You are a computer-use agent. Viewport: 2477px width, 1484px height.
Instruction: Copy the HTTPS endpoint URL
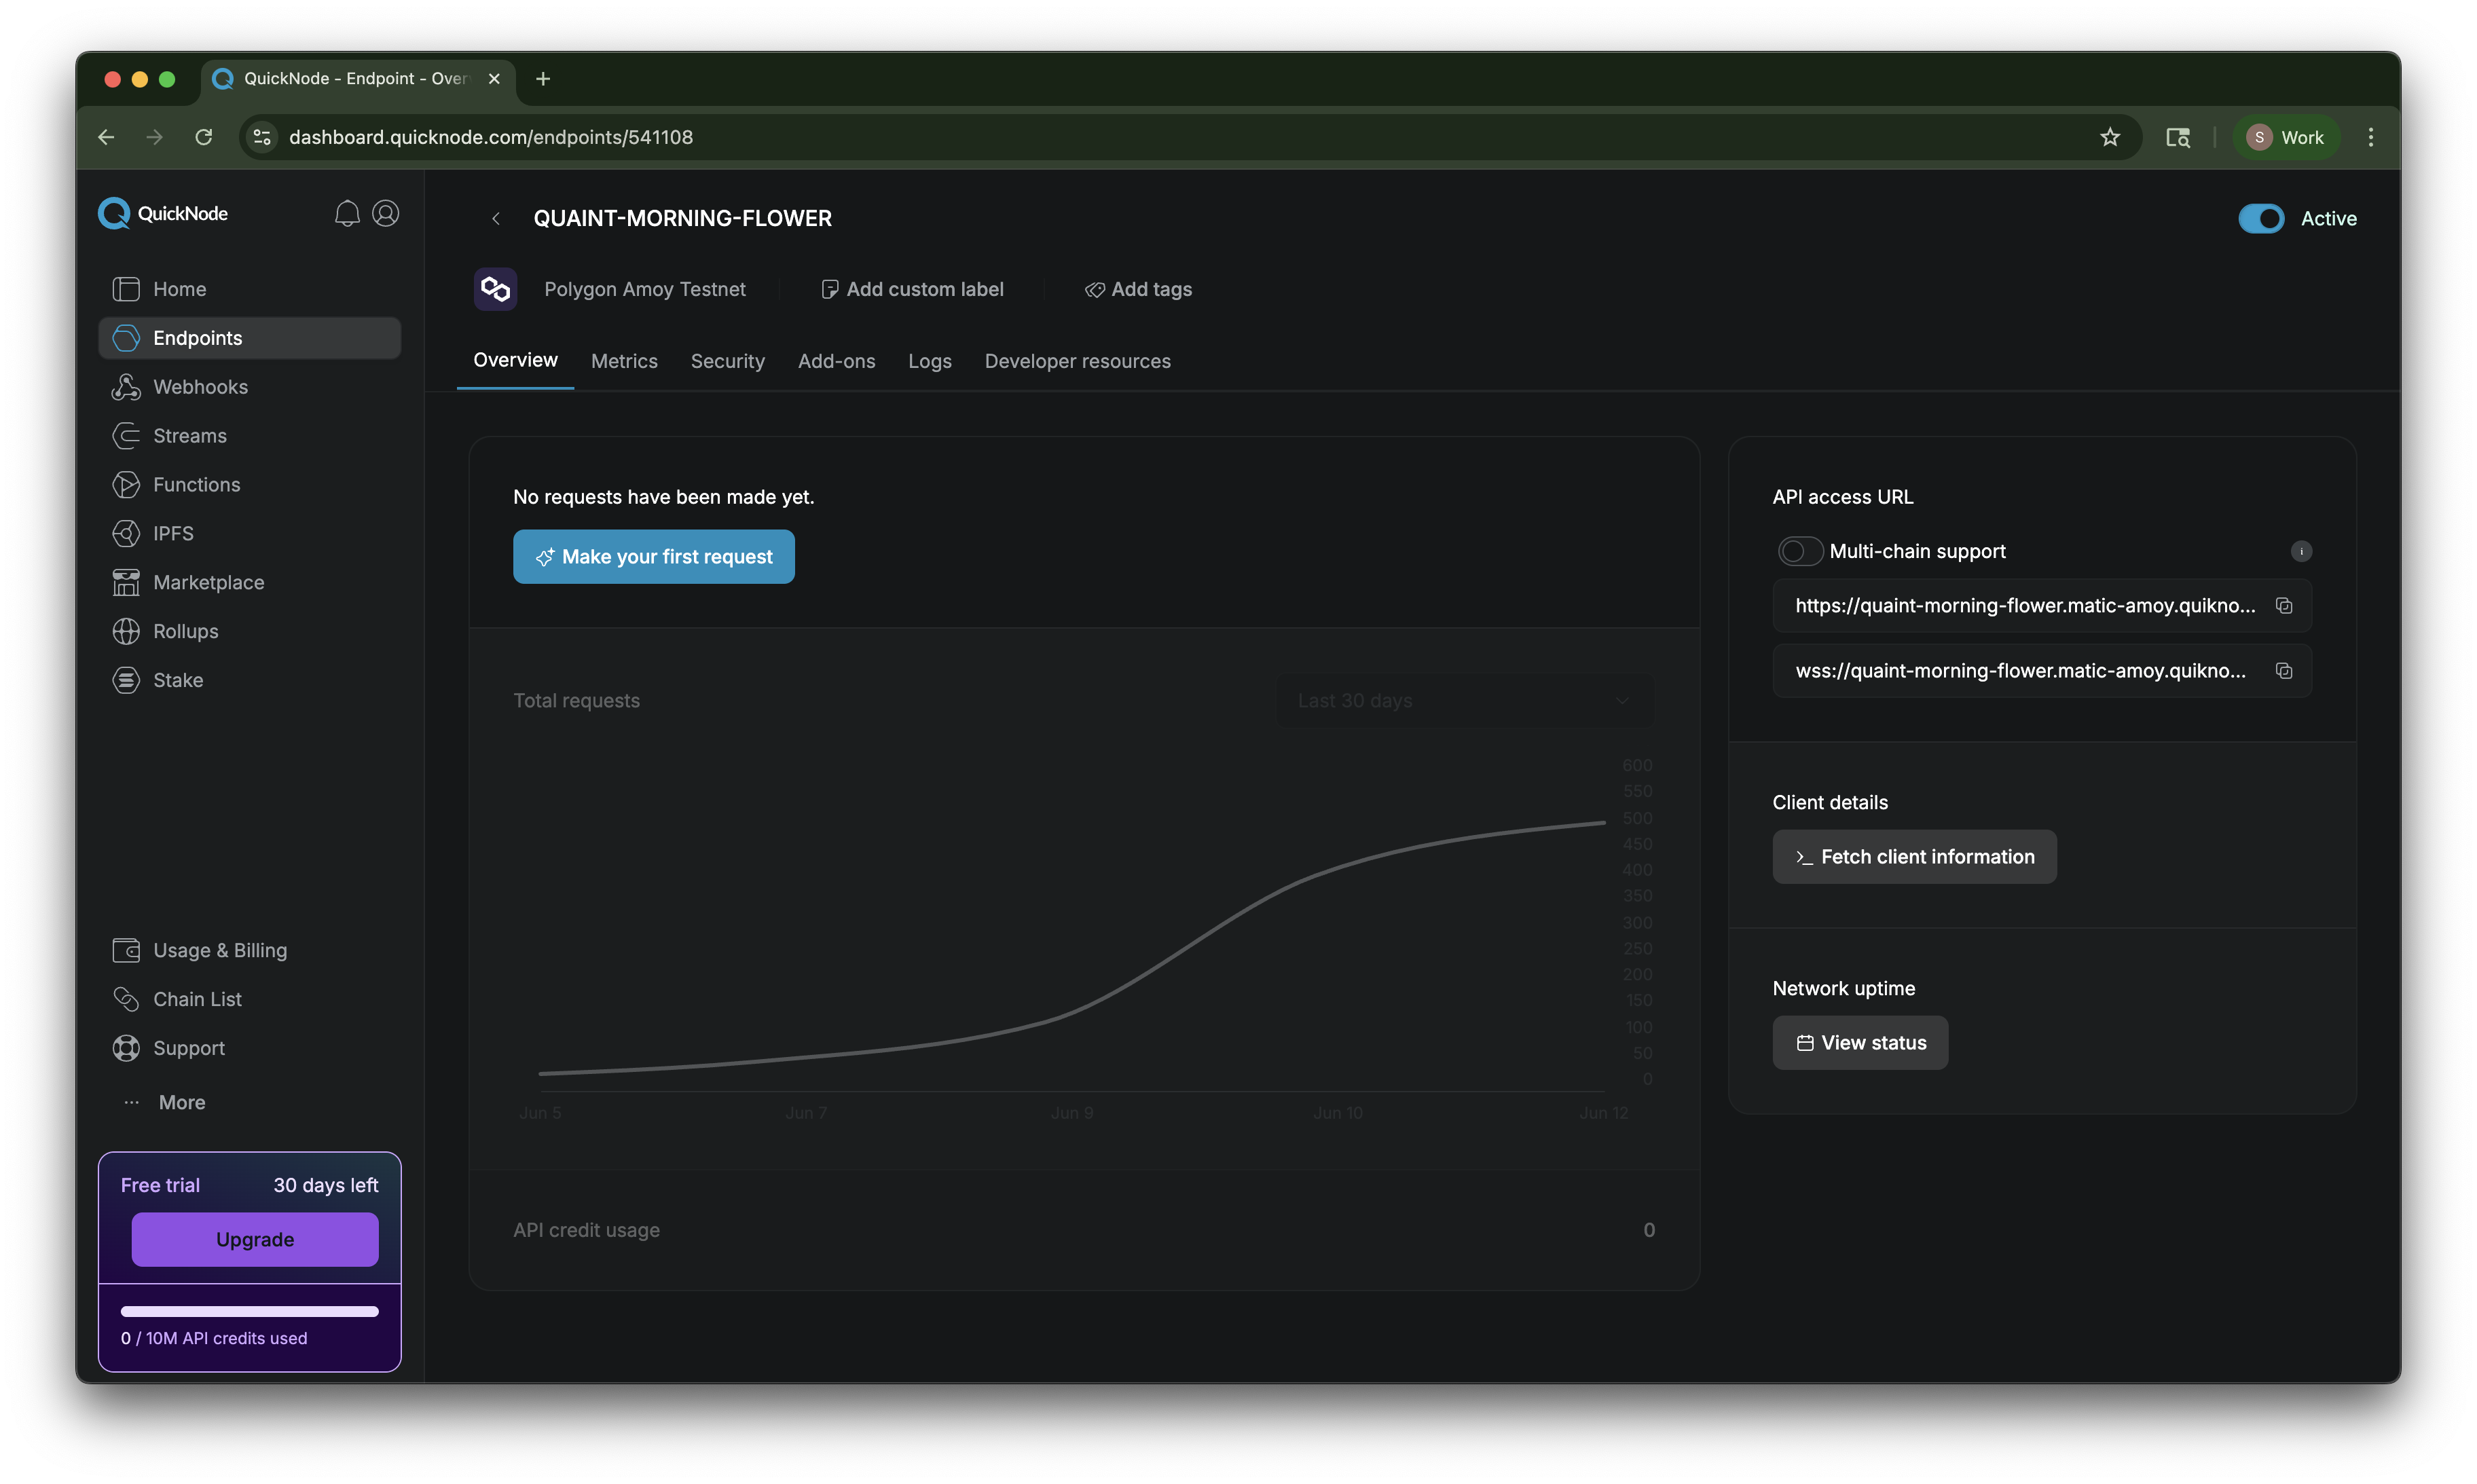(x=2284, y=605)
